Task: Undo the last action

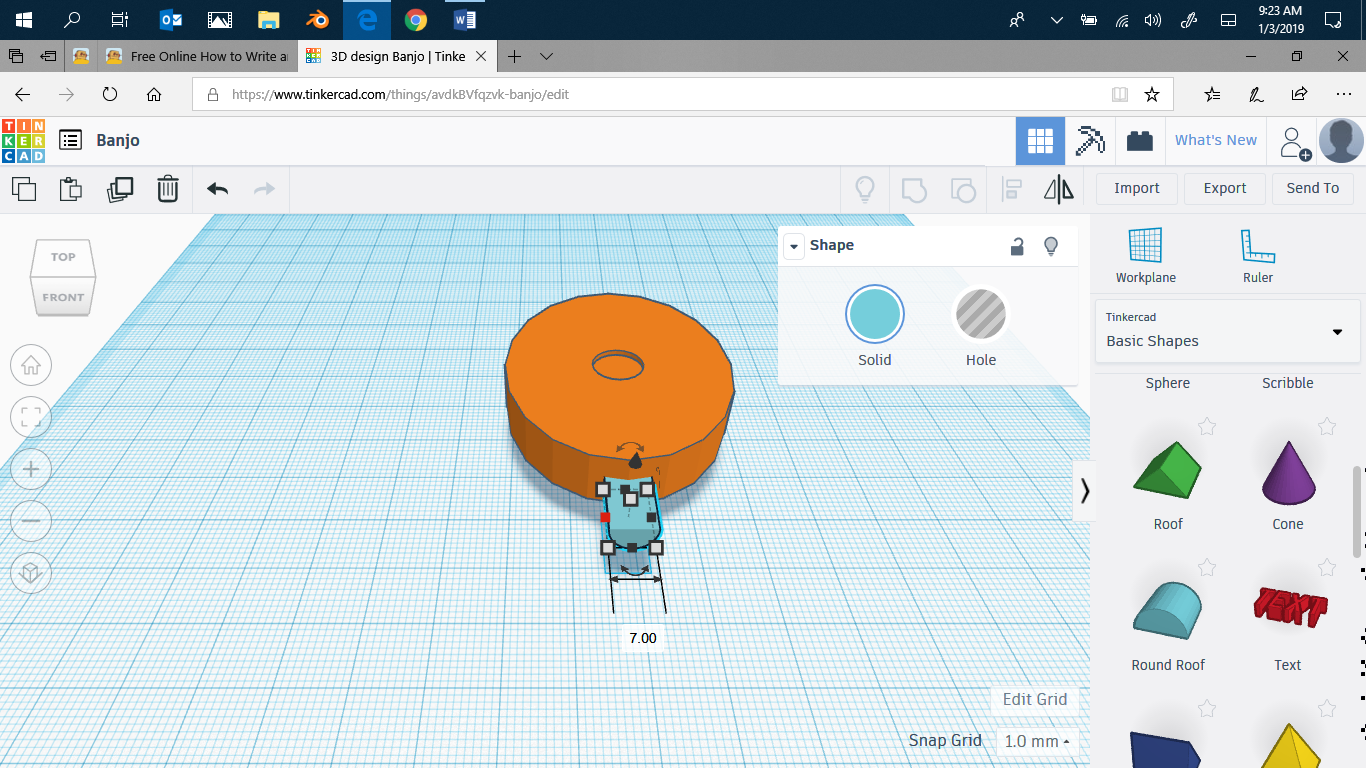Action: pyautogui.click(x=217, y=188)
